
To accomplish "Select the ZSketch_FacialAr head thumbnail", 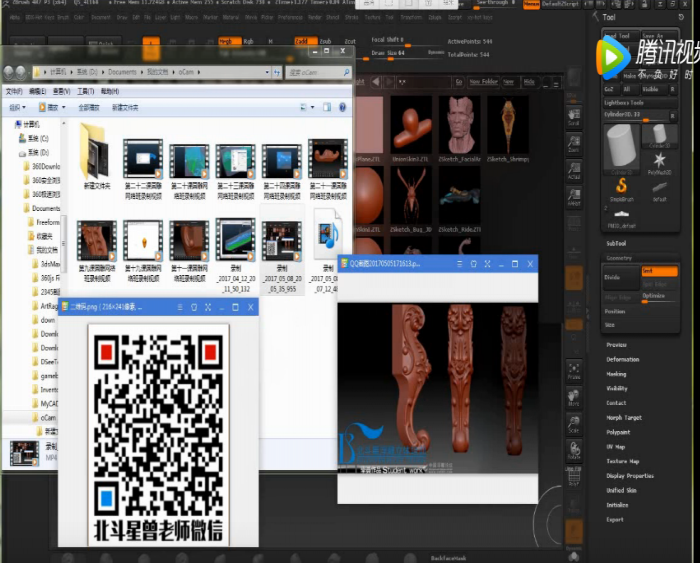I will click(x=461, y=124).
